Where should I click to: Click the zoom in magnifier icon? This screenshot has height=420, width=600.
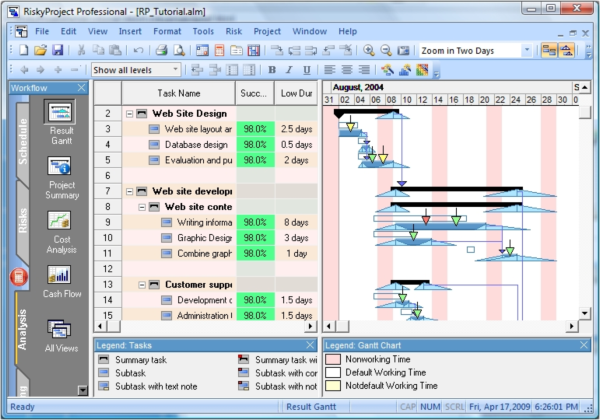[x=369, y=50]
